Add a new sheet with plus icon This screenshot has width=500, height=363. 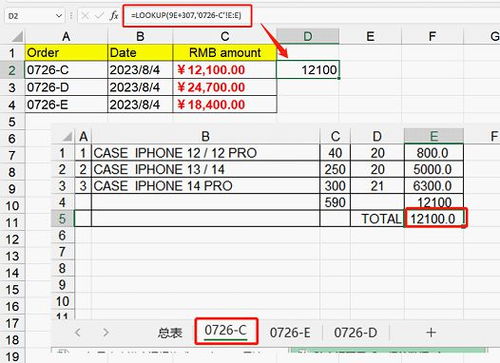431,332
